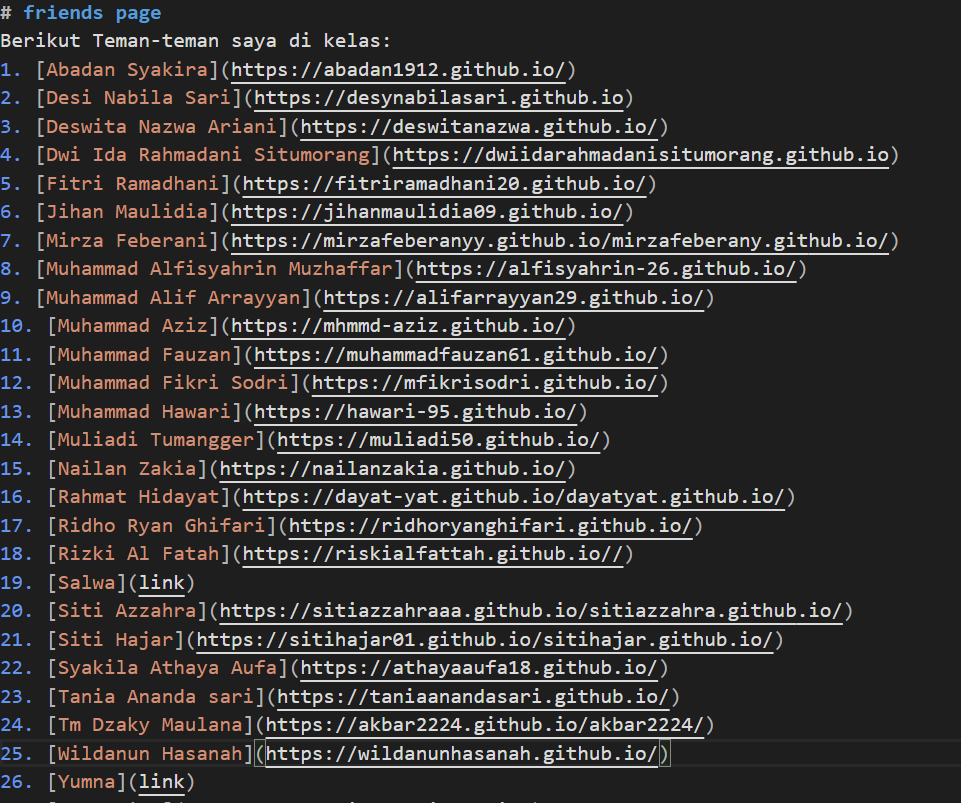Click the name 'Deswita Nazwa Ariani'
961x803 pixels.
pyautogui.click(x=162, y=127)
